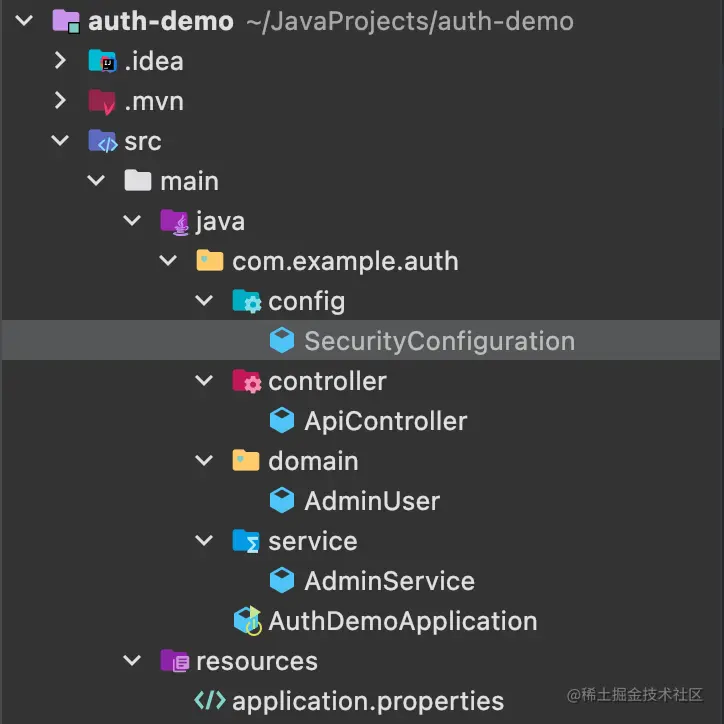The width and height of the screenshot is (724, 724).
Task: Click the java sources root icon
Action: (x=174, y=221)
